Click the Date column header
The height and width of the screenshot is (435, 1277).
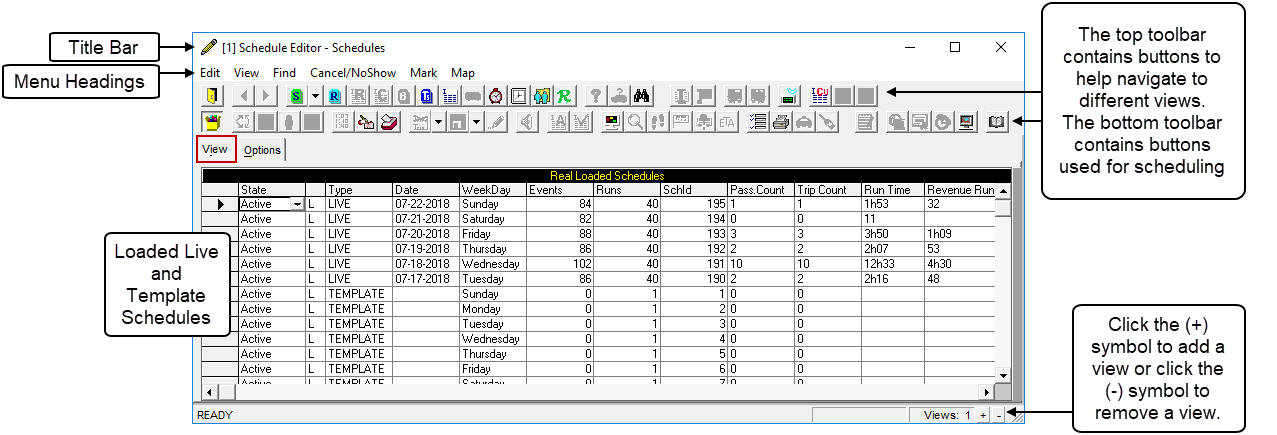(x=426, y=189)
